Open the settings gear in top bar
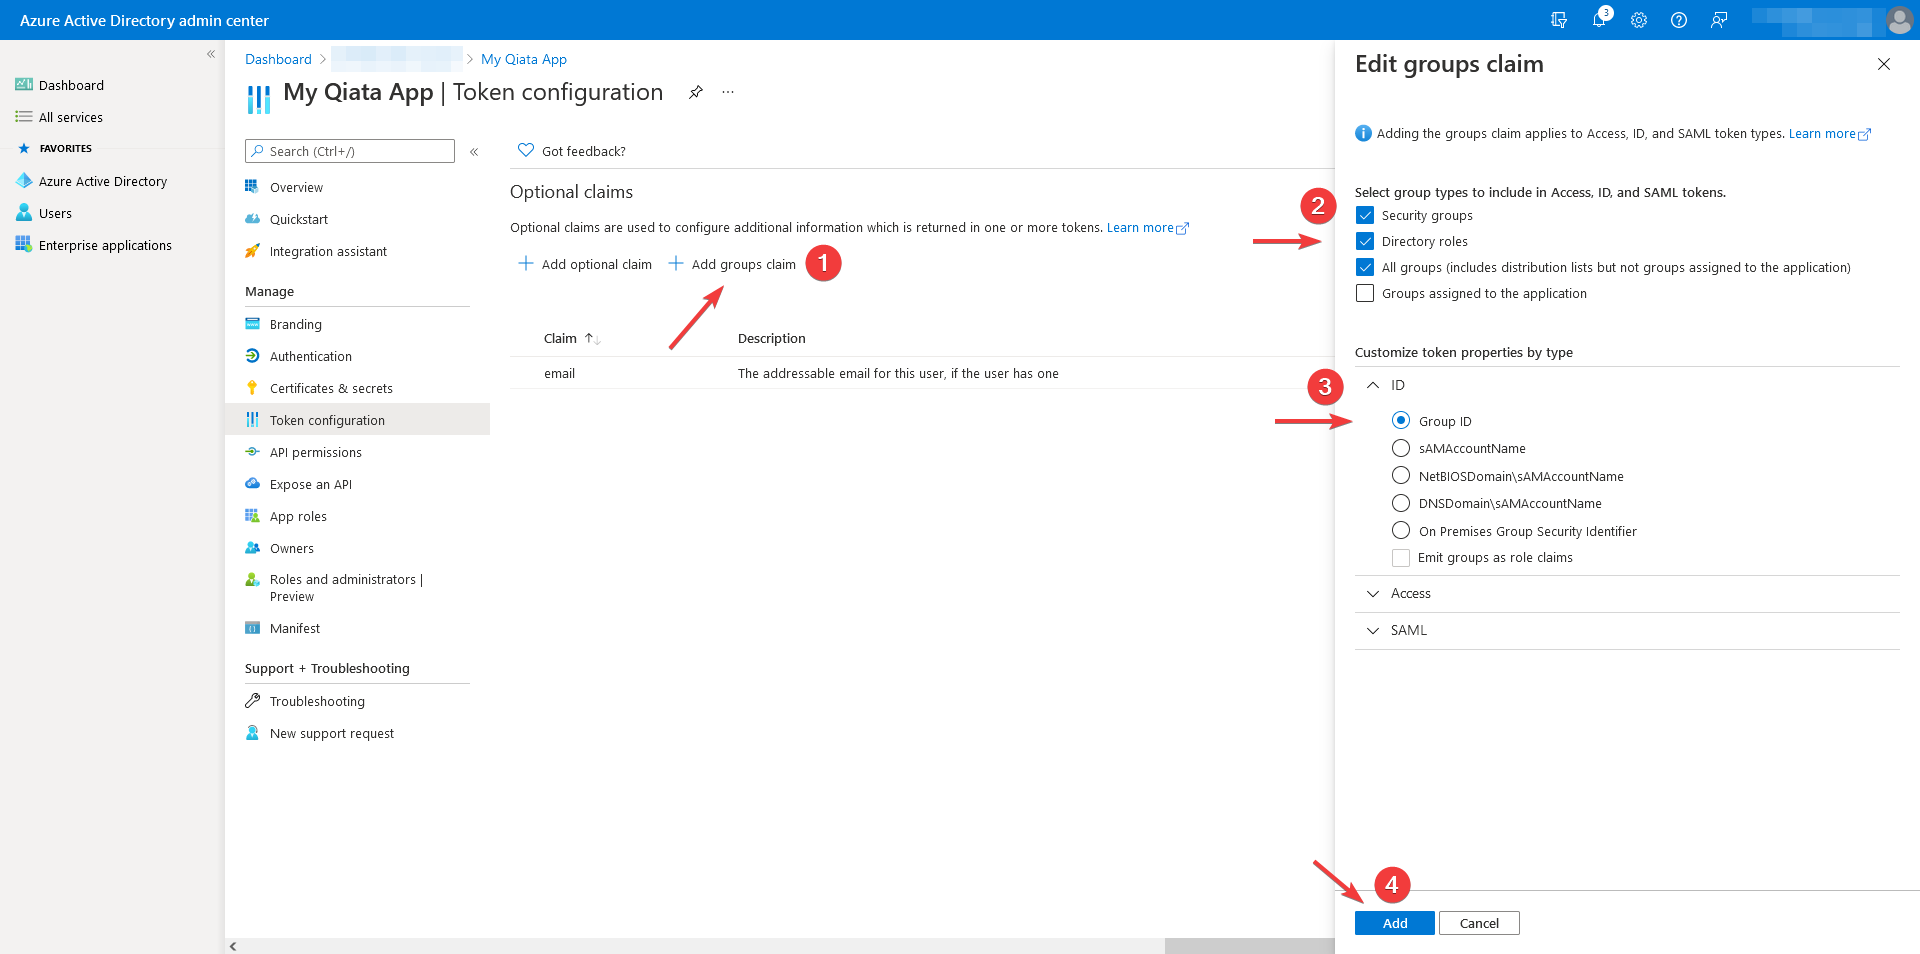The image size is (1920, 954). point(1639,20)
